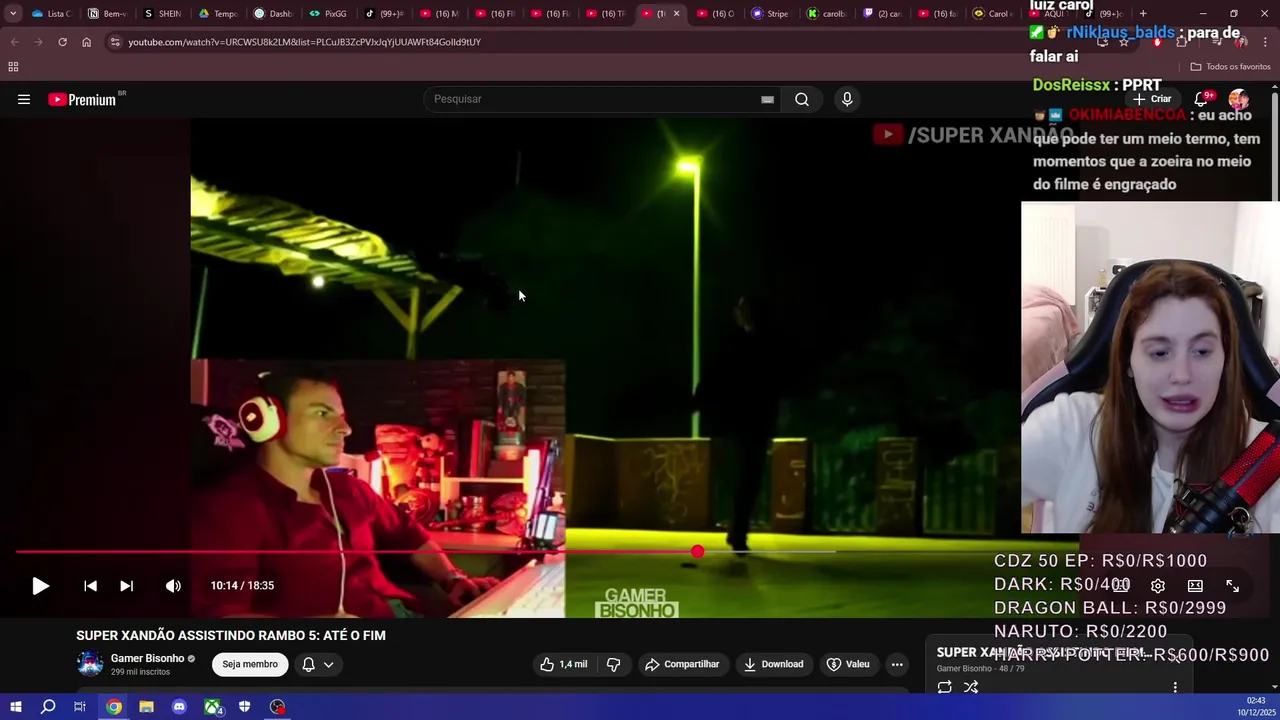1280x720 pixels.
Task: Click the Download button
Action: [773, 664]
